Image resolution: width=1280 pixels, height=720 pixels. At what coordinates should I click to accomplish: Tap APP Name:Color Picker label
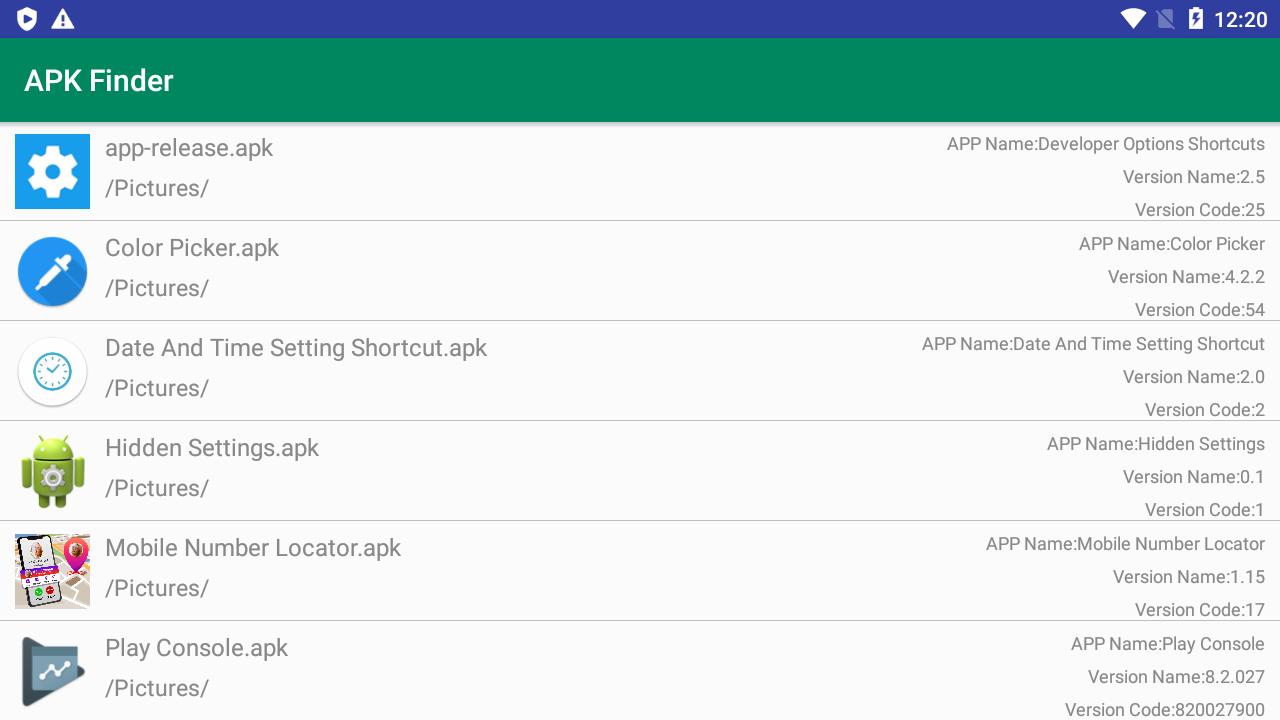pyautogui.click(x=1172, y=244)
